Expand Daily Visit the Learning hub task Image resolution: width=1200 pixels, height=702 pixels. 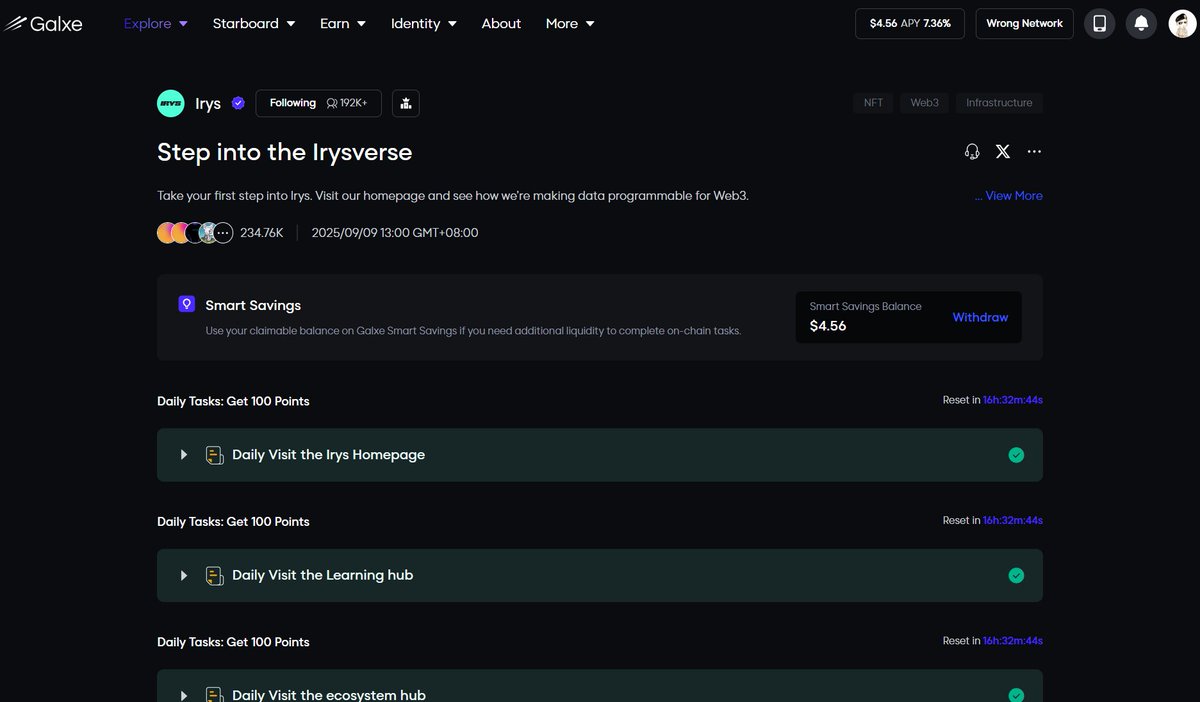[x=184, y=575]
